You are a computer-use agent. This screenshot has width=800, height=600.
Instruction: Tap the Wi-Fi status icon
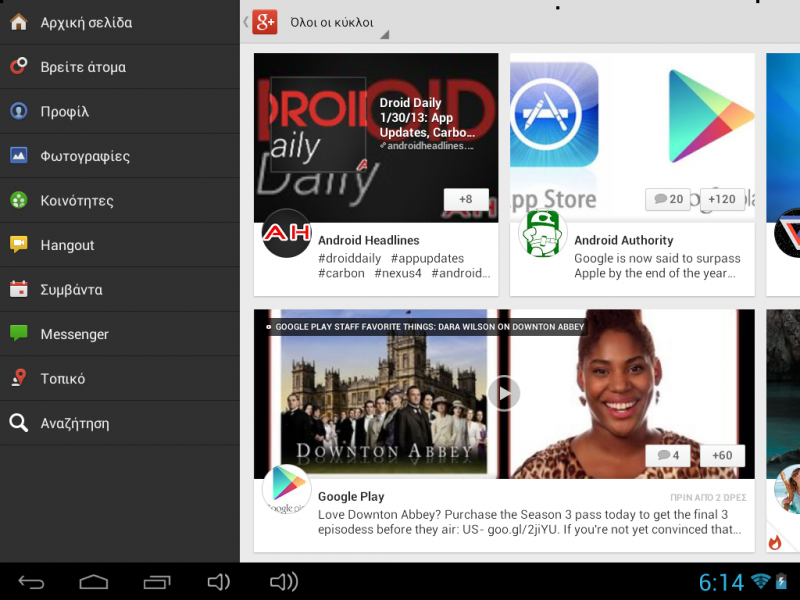(x=761, y=581)
